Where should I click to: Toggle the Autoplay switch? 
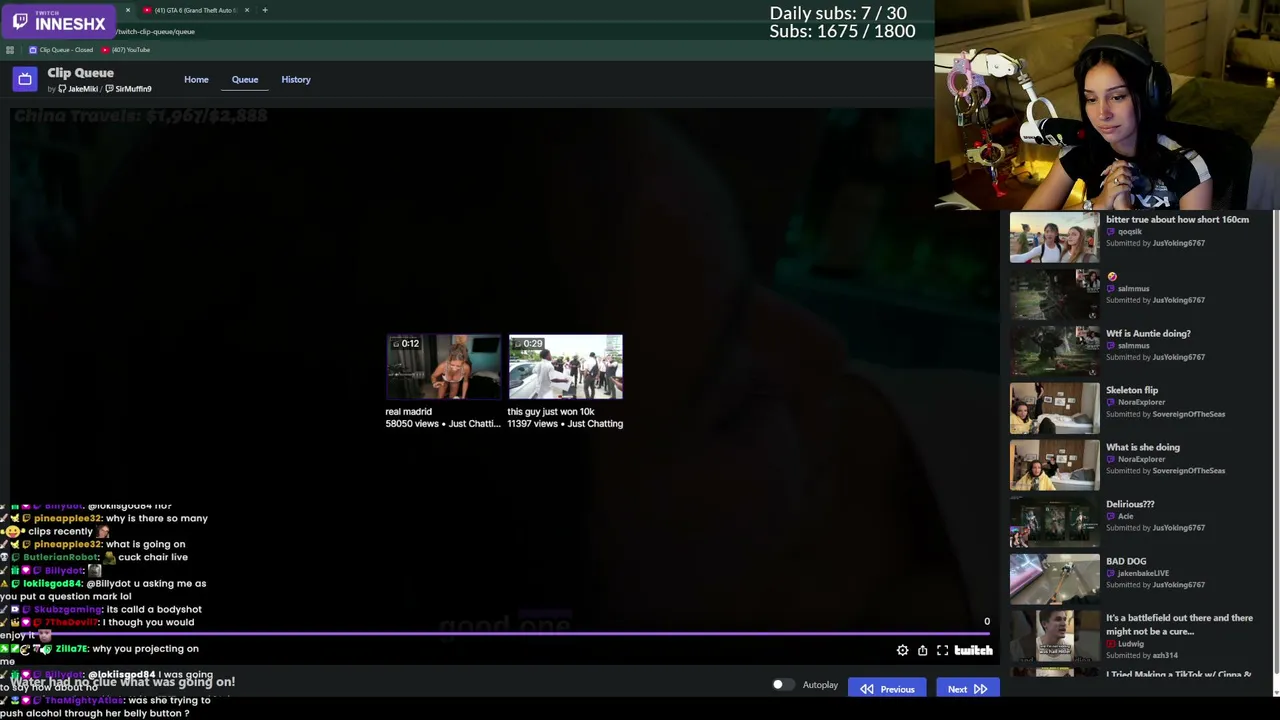click(x=783, y=685)
